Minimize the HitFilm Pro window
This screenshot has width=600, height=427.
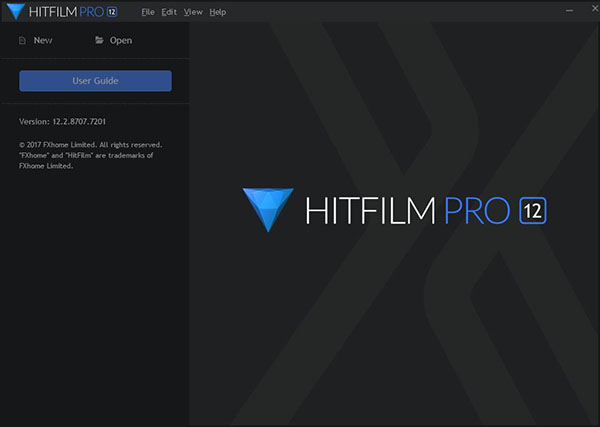(x=569, y=11)
